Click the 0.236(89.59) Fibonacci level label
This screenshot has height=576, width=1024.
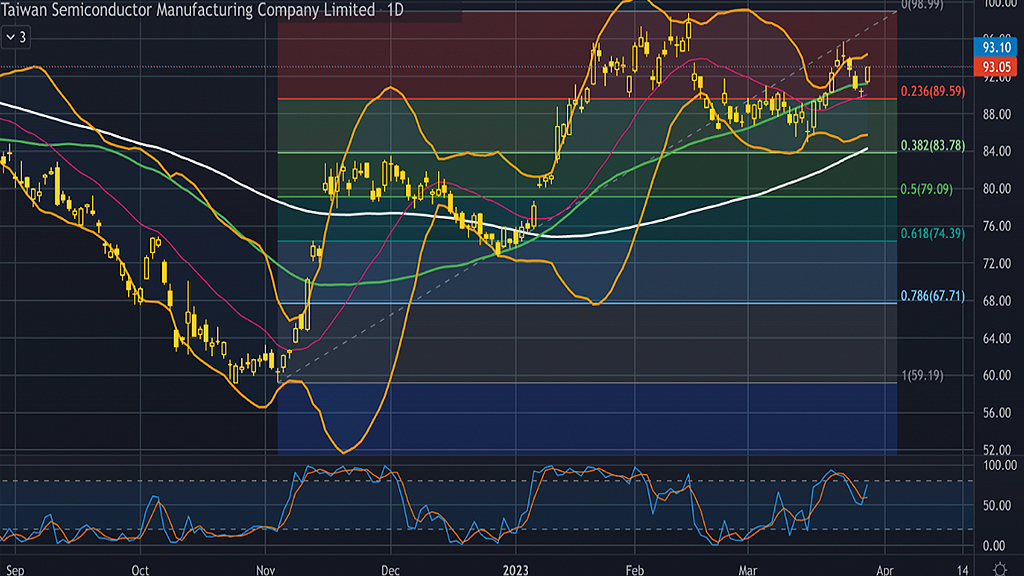[934, 91]
